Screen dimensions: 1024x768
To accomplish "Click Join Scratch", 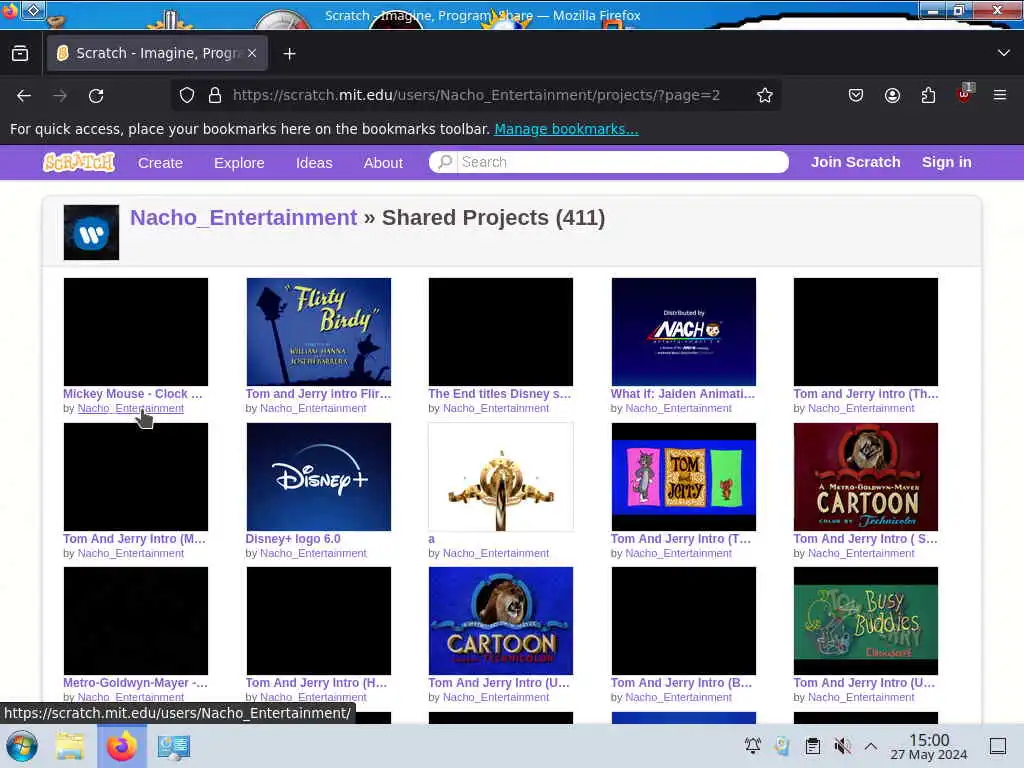I will click(x=856, y=162).
